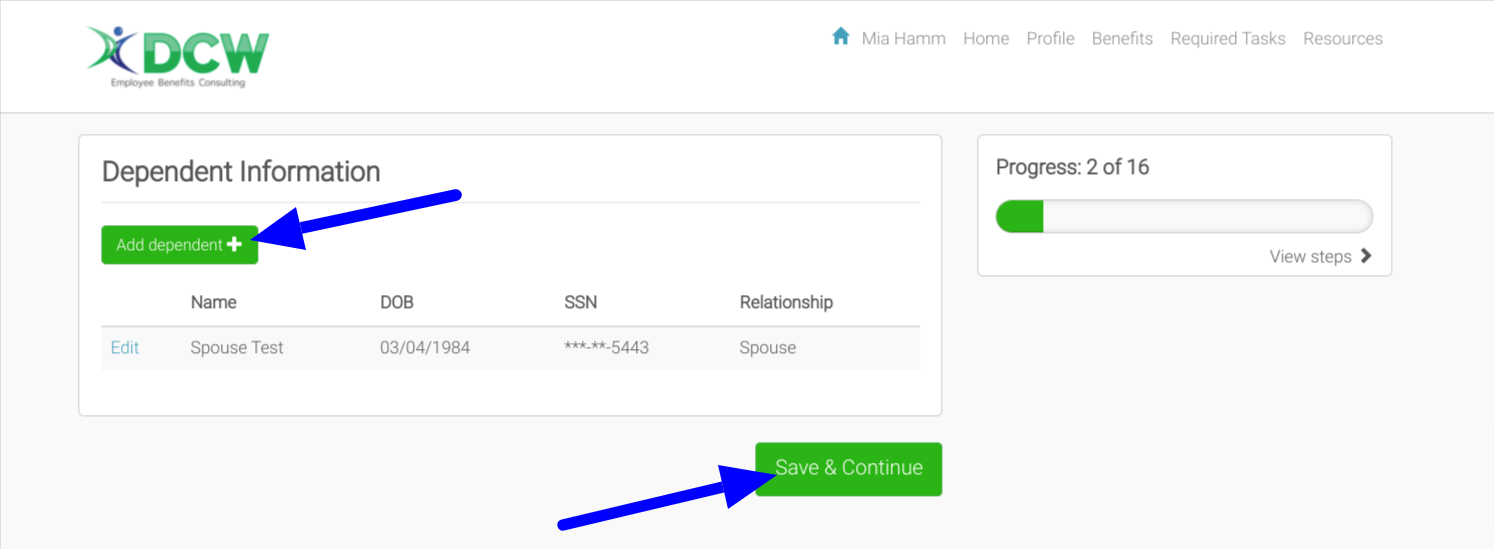Go to the Home nav item

click(985, 39)
